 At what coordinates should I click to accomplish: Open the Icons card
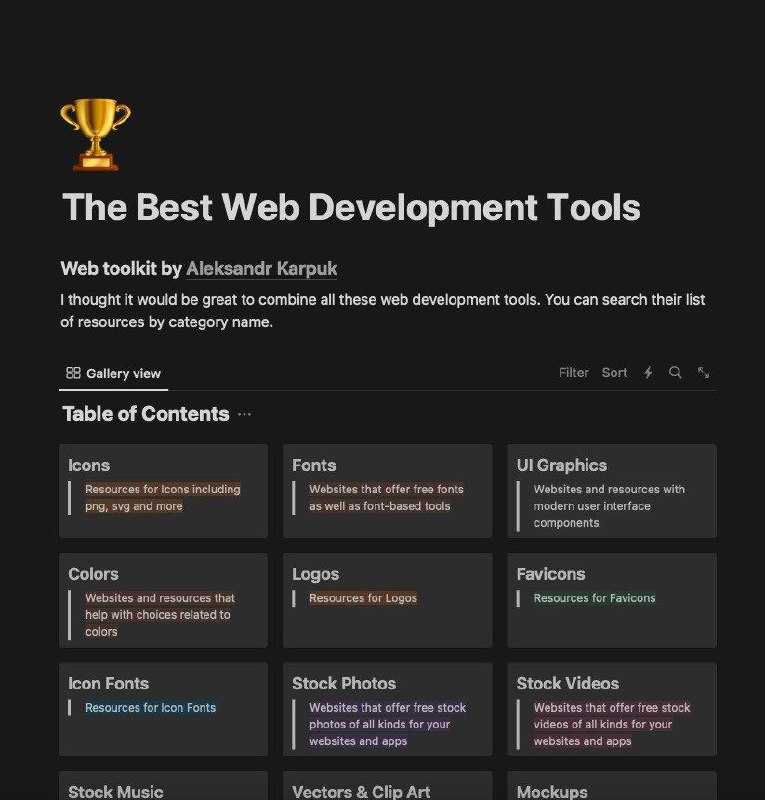163,491
